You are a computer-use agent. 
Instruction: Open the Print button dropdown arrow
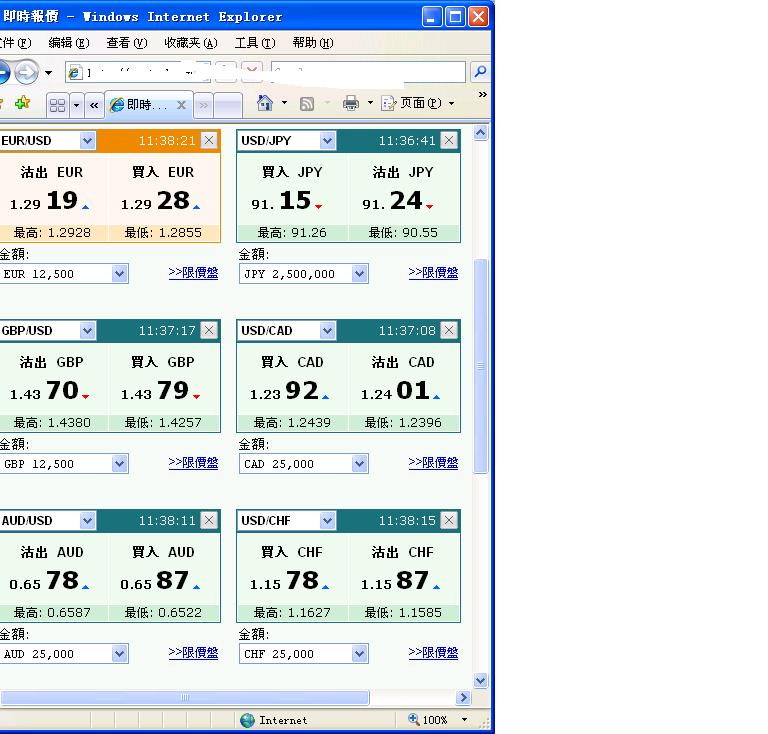point(370,103)
